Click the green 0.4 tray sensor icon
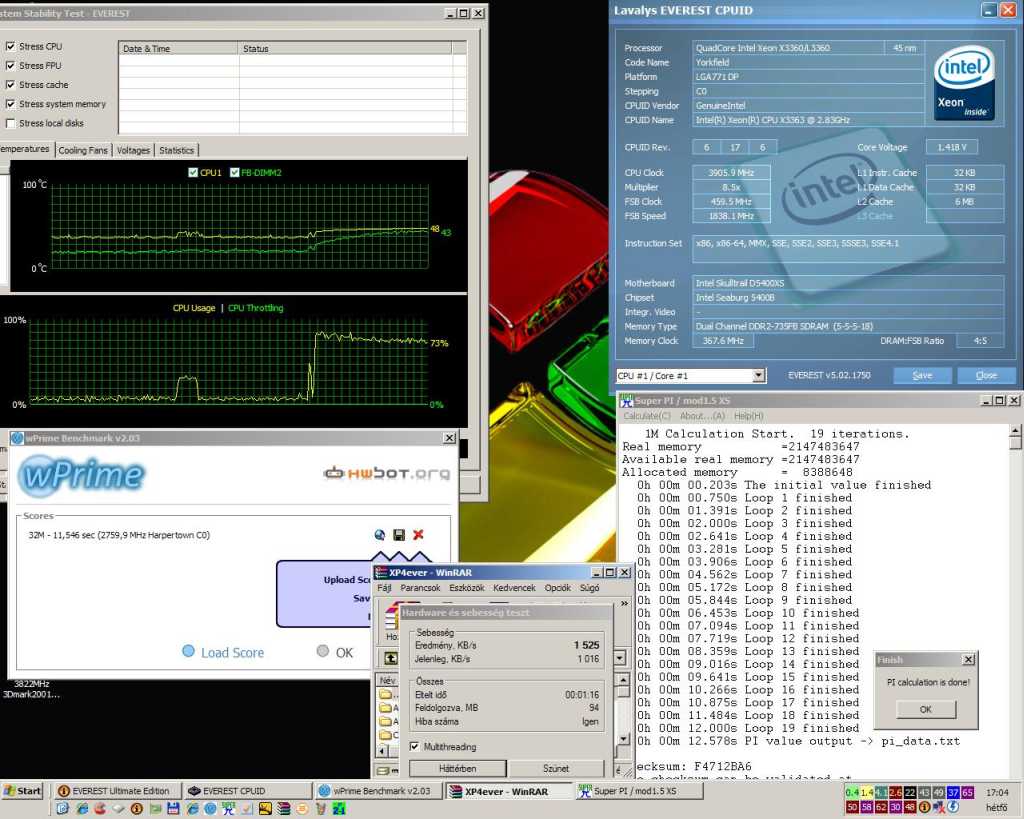This screenshot has height=819, width=1024. click(x=852, y=792)
